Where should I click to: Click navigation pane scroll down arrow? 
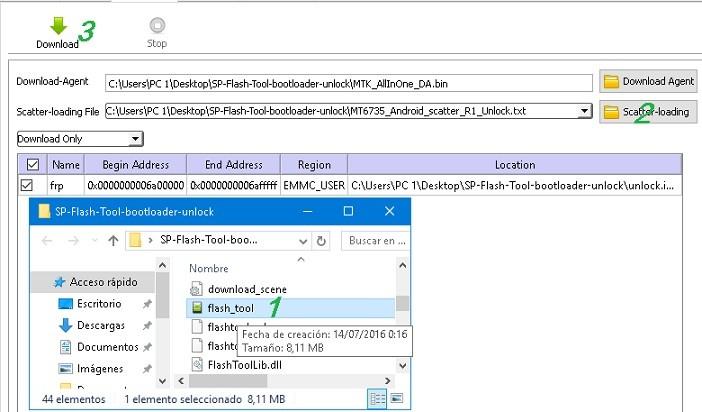tap(163, 381)
